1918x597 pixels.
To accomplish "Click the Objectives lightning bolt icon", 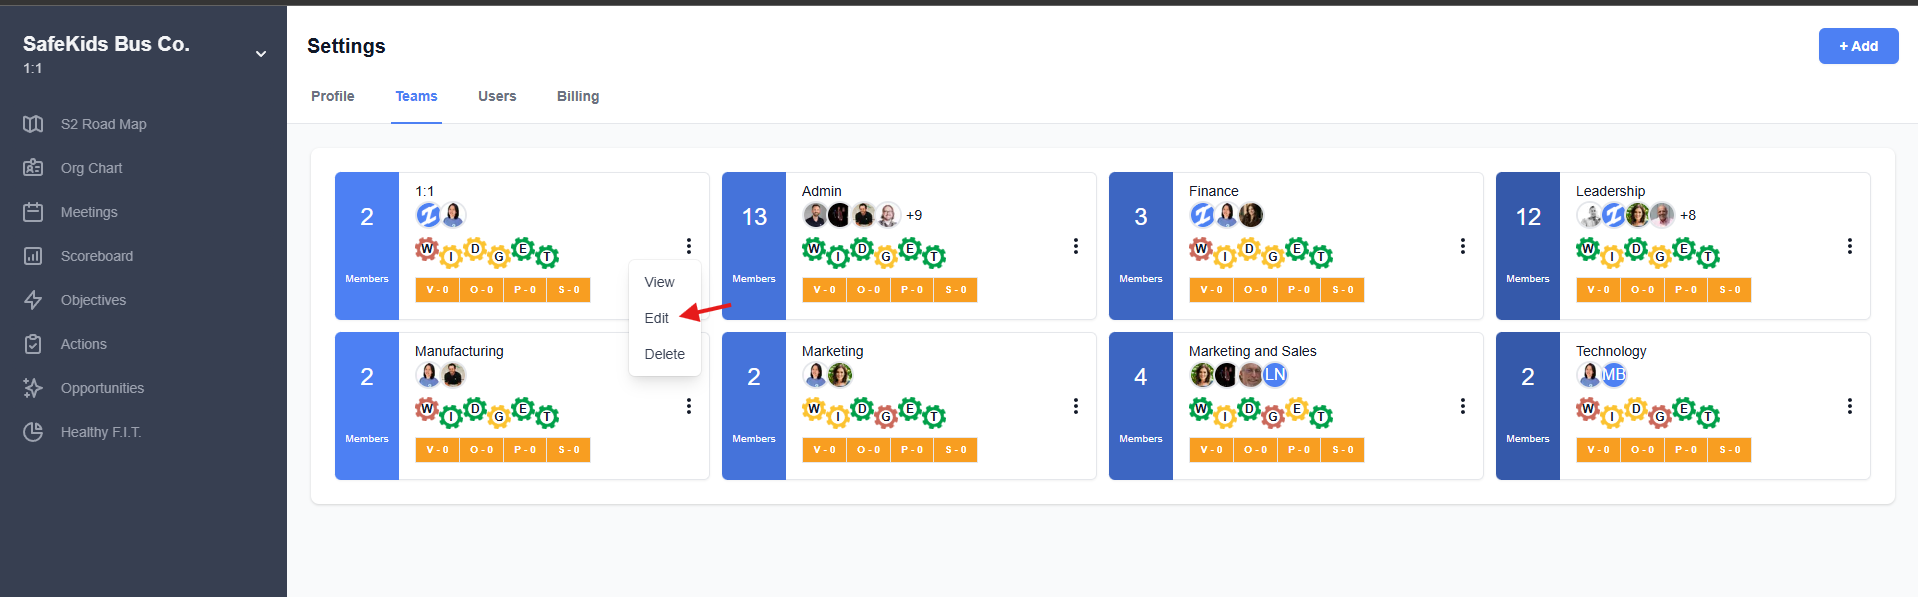I will [x=33, y=300].
